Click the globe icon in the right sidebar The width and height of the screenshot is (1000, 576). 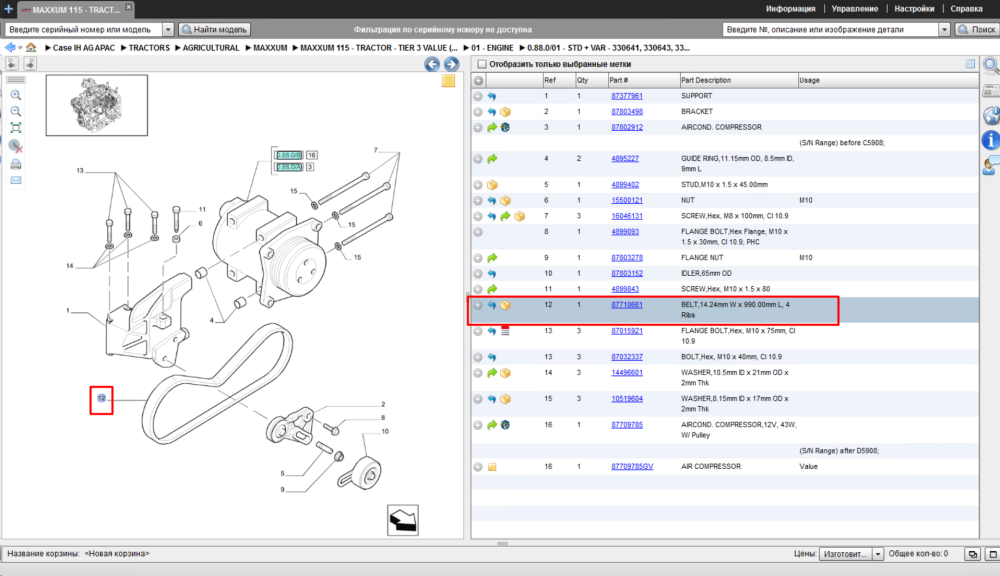991,115
